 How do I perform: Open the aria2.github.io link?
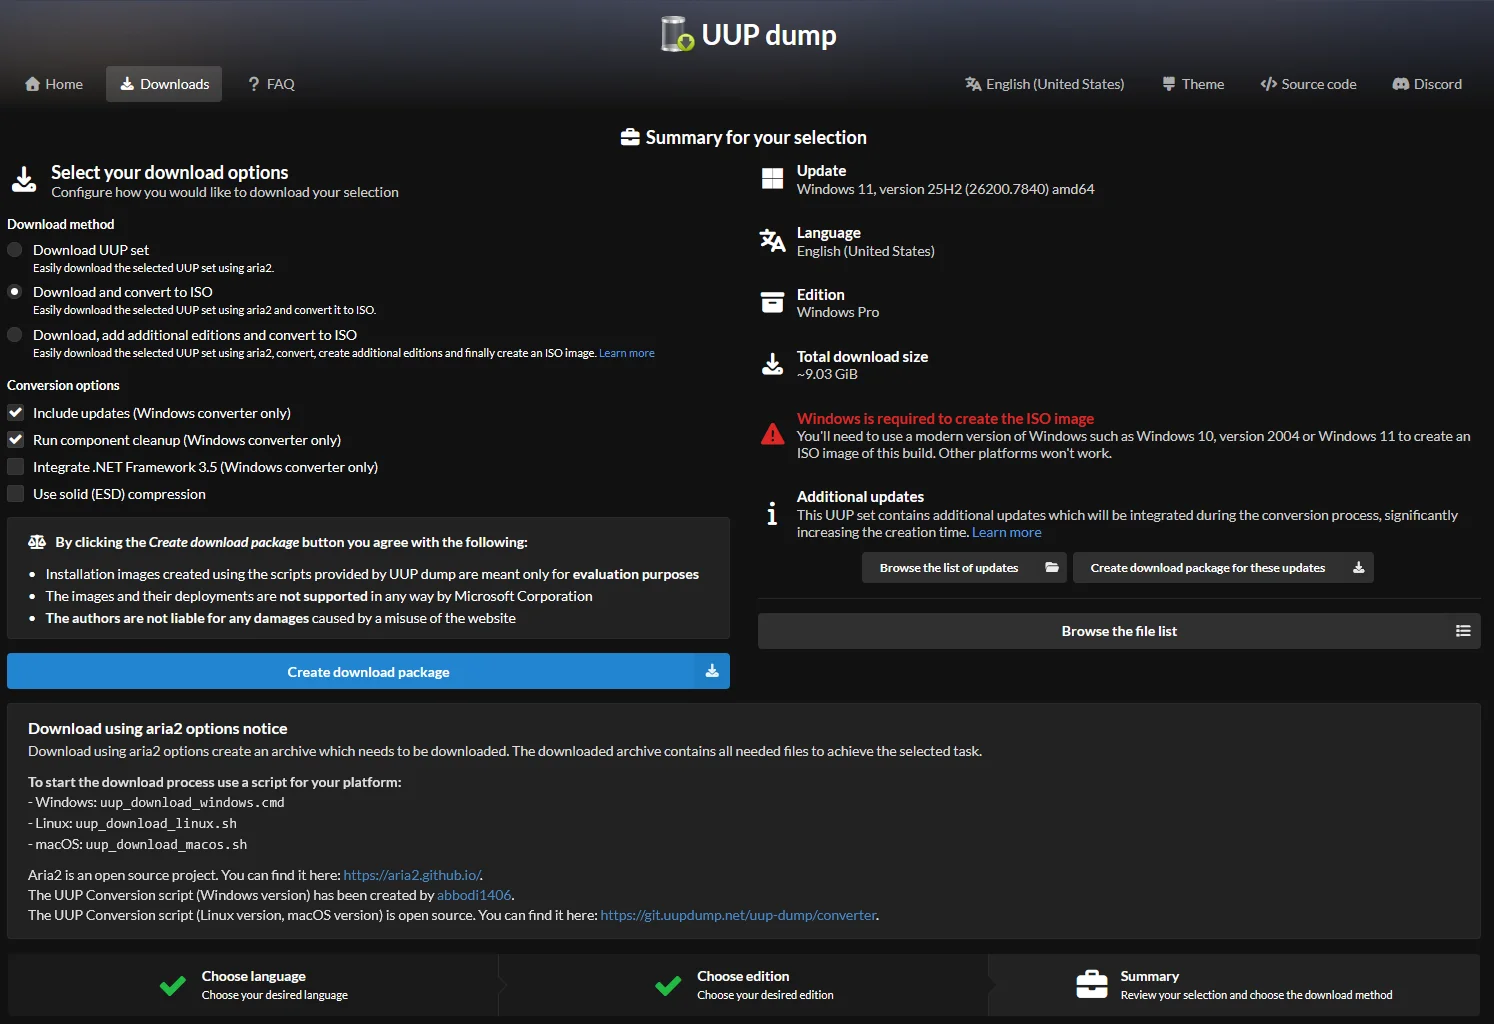click(x=412, y=875)
